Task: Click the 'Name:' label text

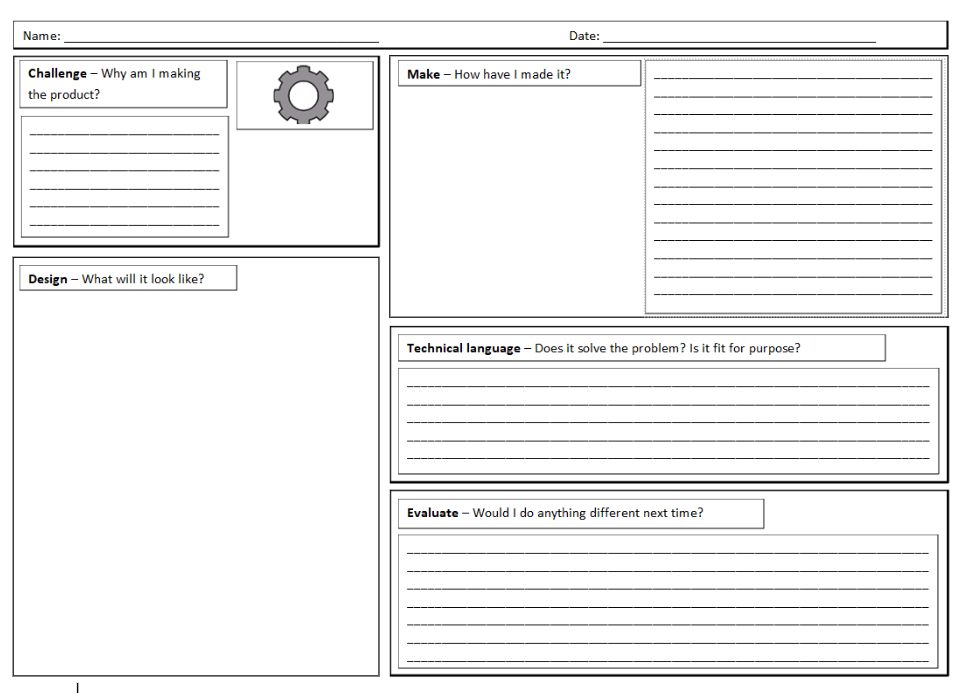Action: click(x=41, y=36)
